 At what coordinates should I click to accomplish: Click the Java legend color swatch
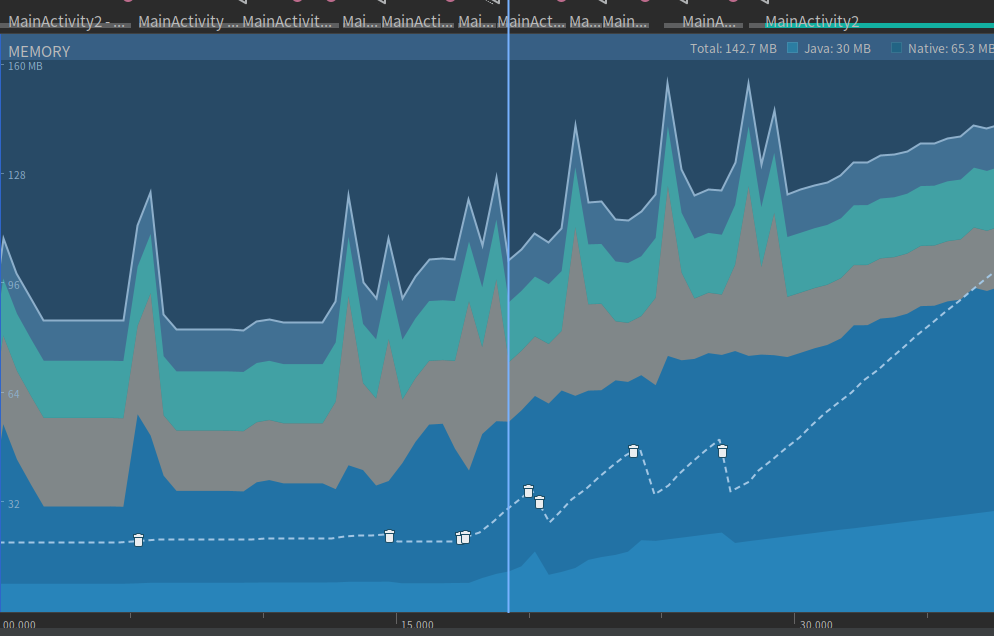click(793, 48)
